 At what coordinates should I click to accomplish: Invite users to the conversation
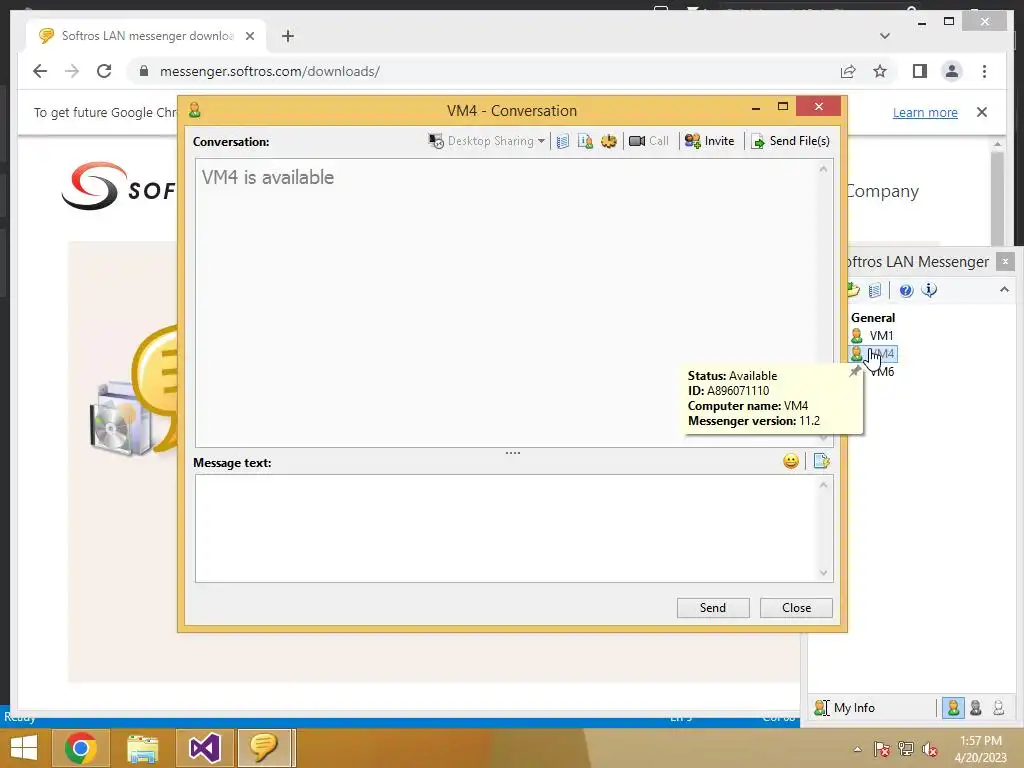(x=710, y=141)
